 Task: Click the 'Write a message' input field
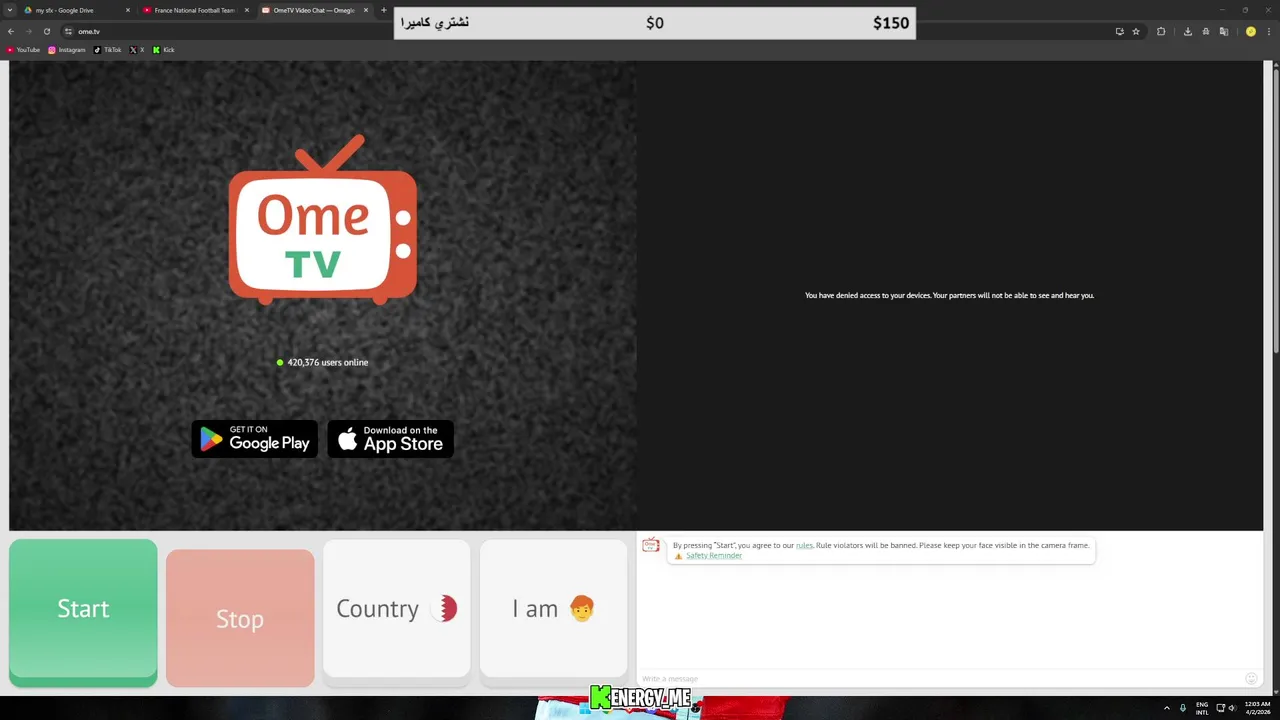[x=940, y=679]
